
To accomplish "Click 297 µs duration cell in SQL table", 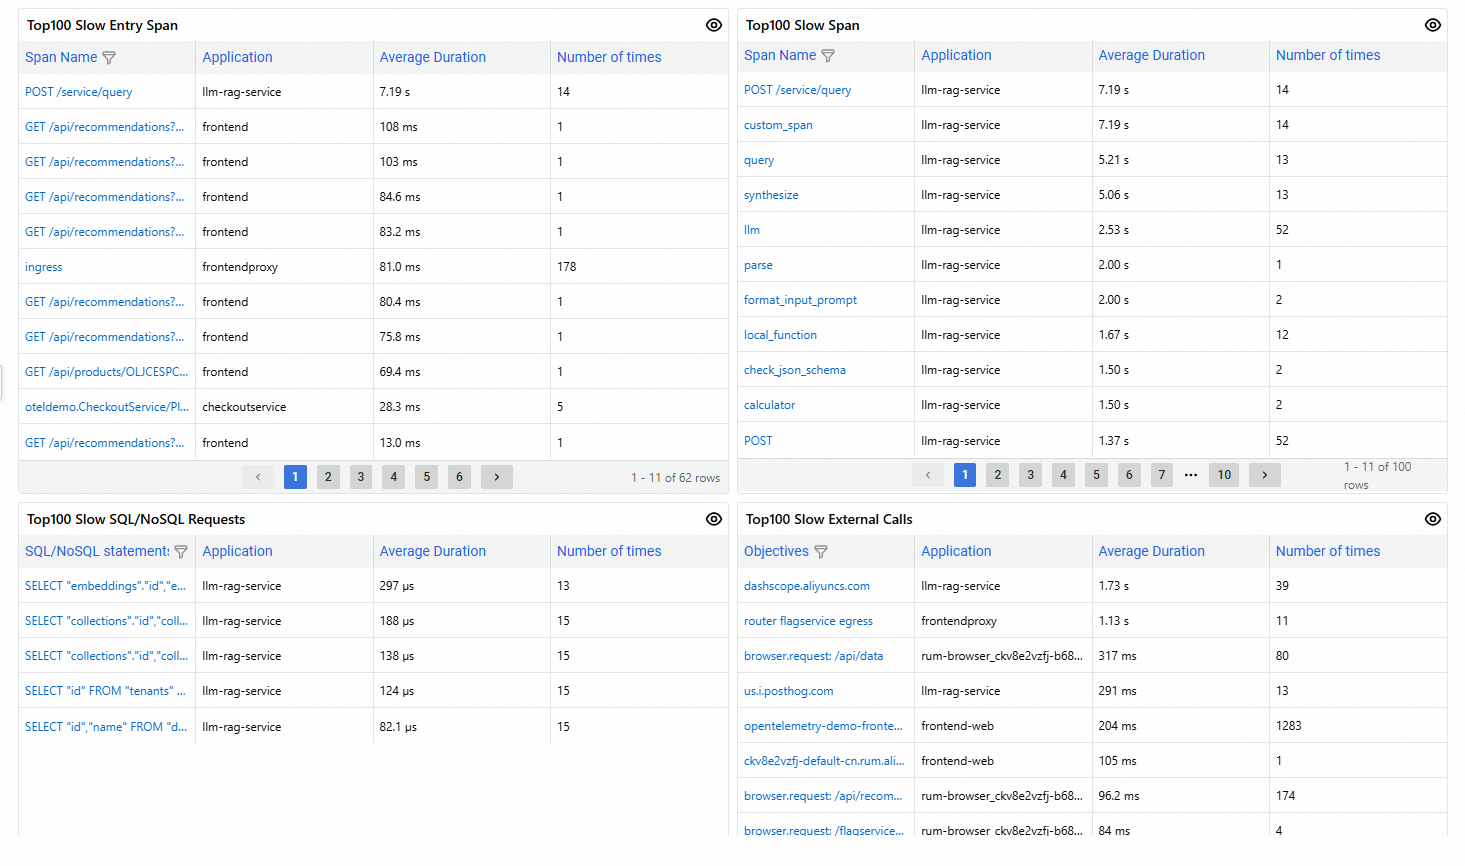I will tap(397, 586).
